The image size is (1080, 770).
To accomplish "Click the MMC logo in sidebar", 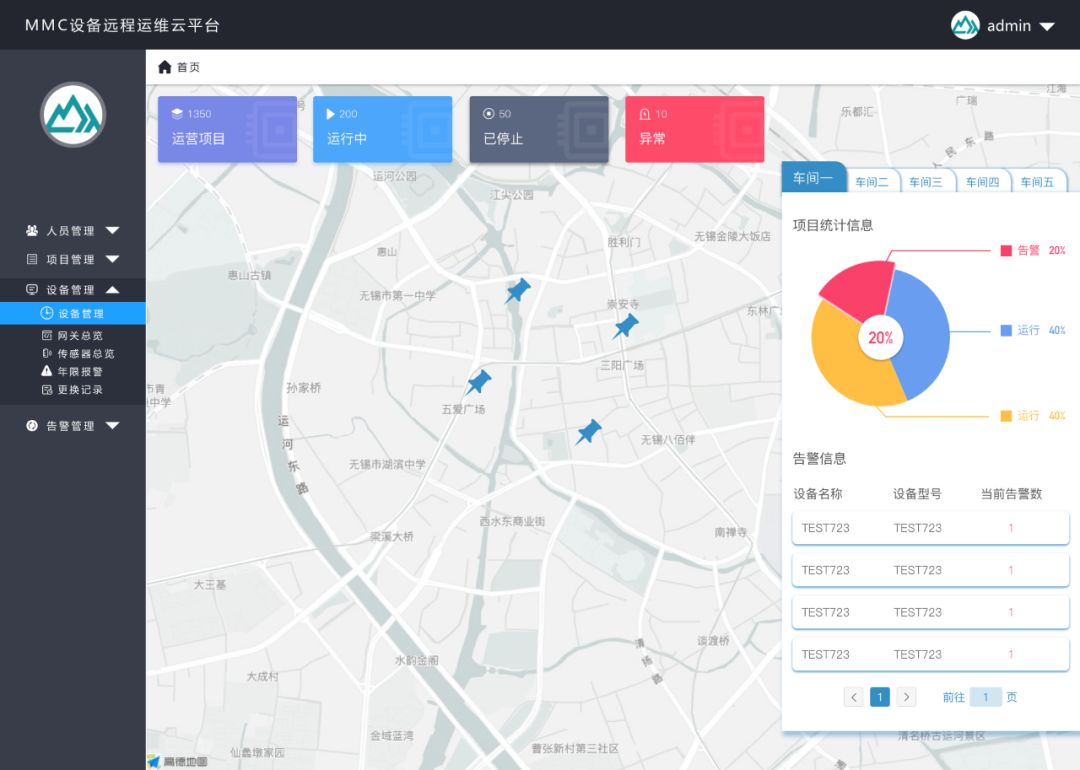I will pos(73,114).
